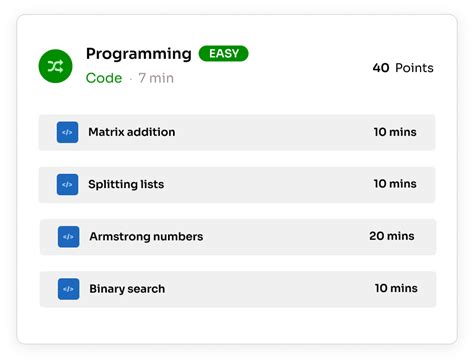Select the Binary search row background

pos(238,289)
